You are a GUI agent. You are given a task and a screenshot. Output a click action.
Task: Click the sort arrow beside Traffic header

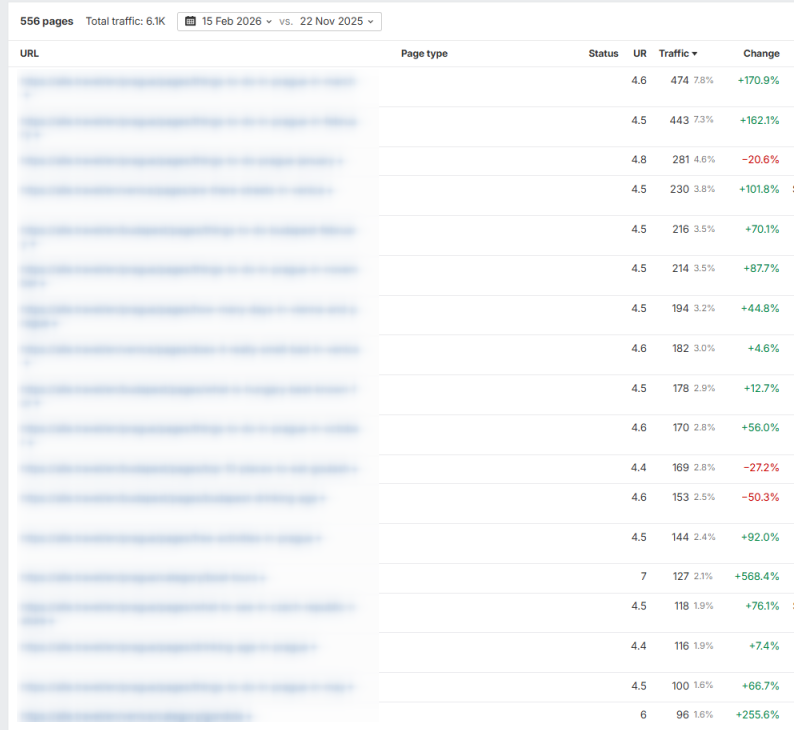(695, 54)
